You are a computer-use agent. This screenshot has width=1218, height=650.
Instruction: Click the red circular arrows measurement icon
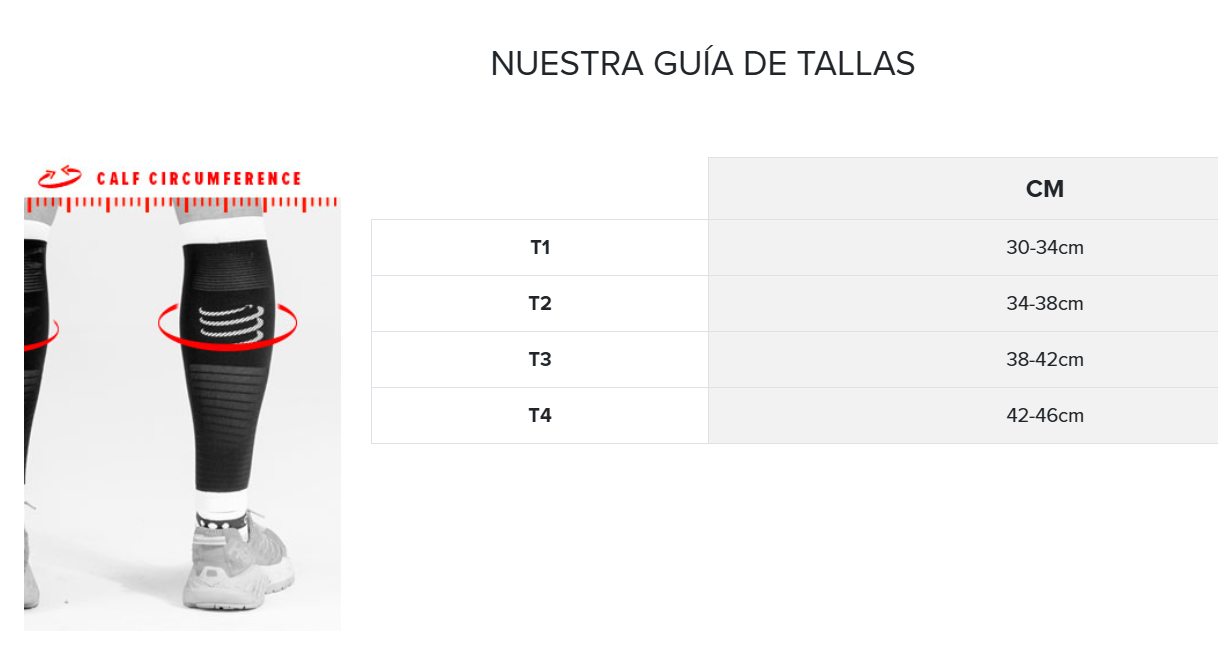pos(59,178)
